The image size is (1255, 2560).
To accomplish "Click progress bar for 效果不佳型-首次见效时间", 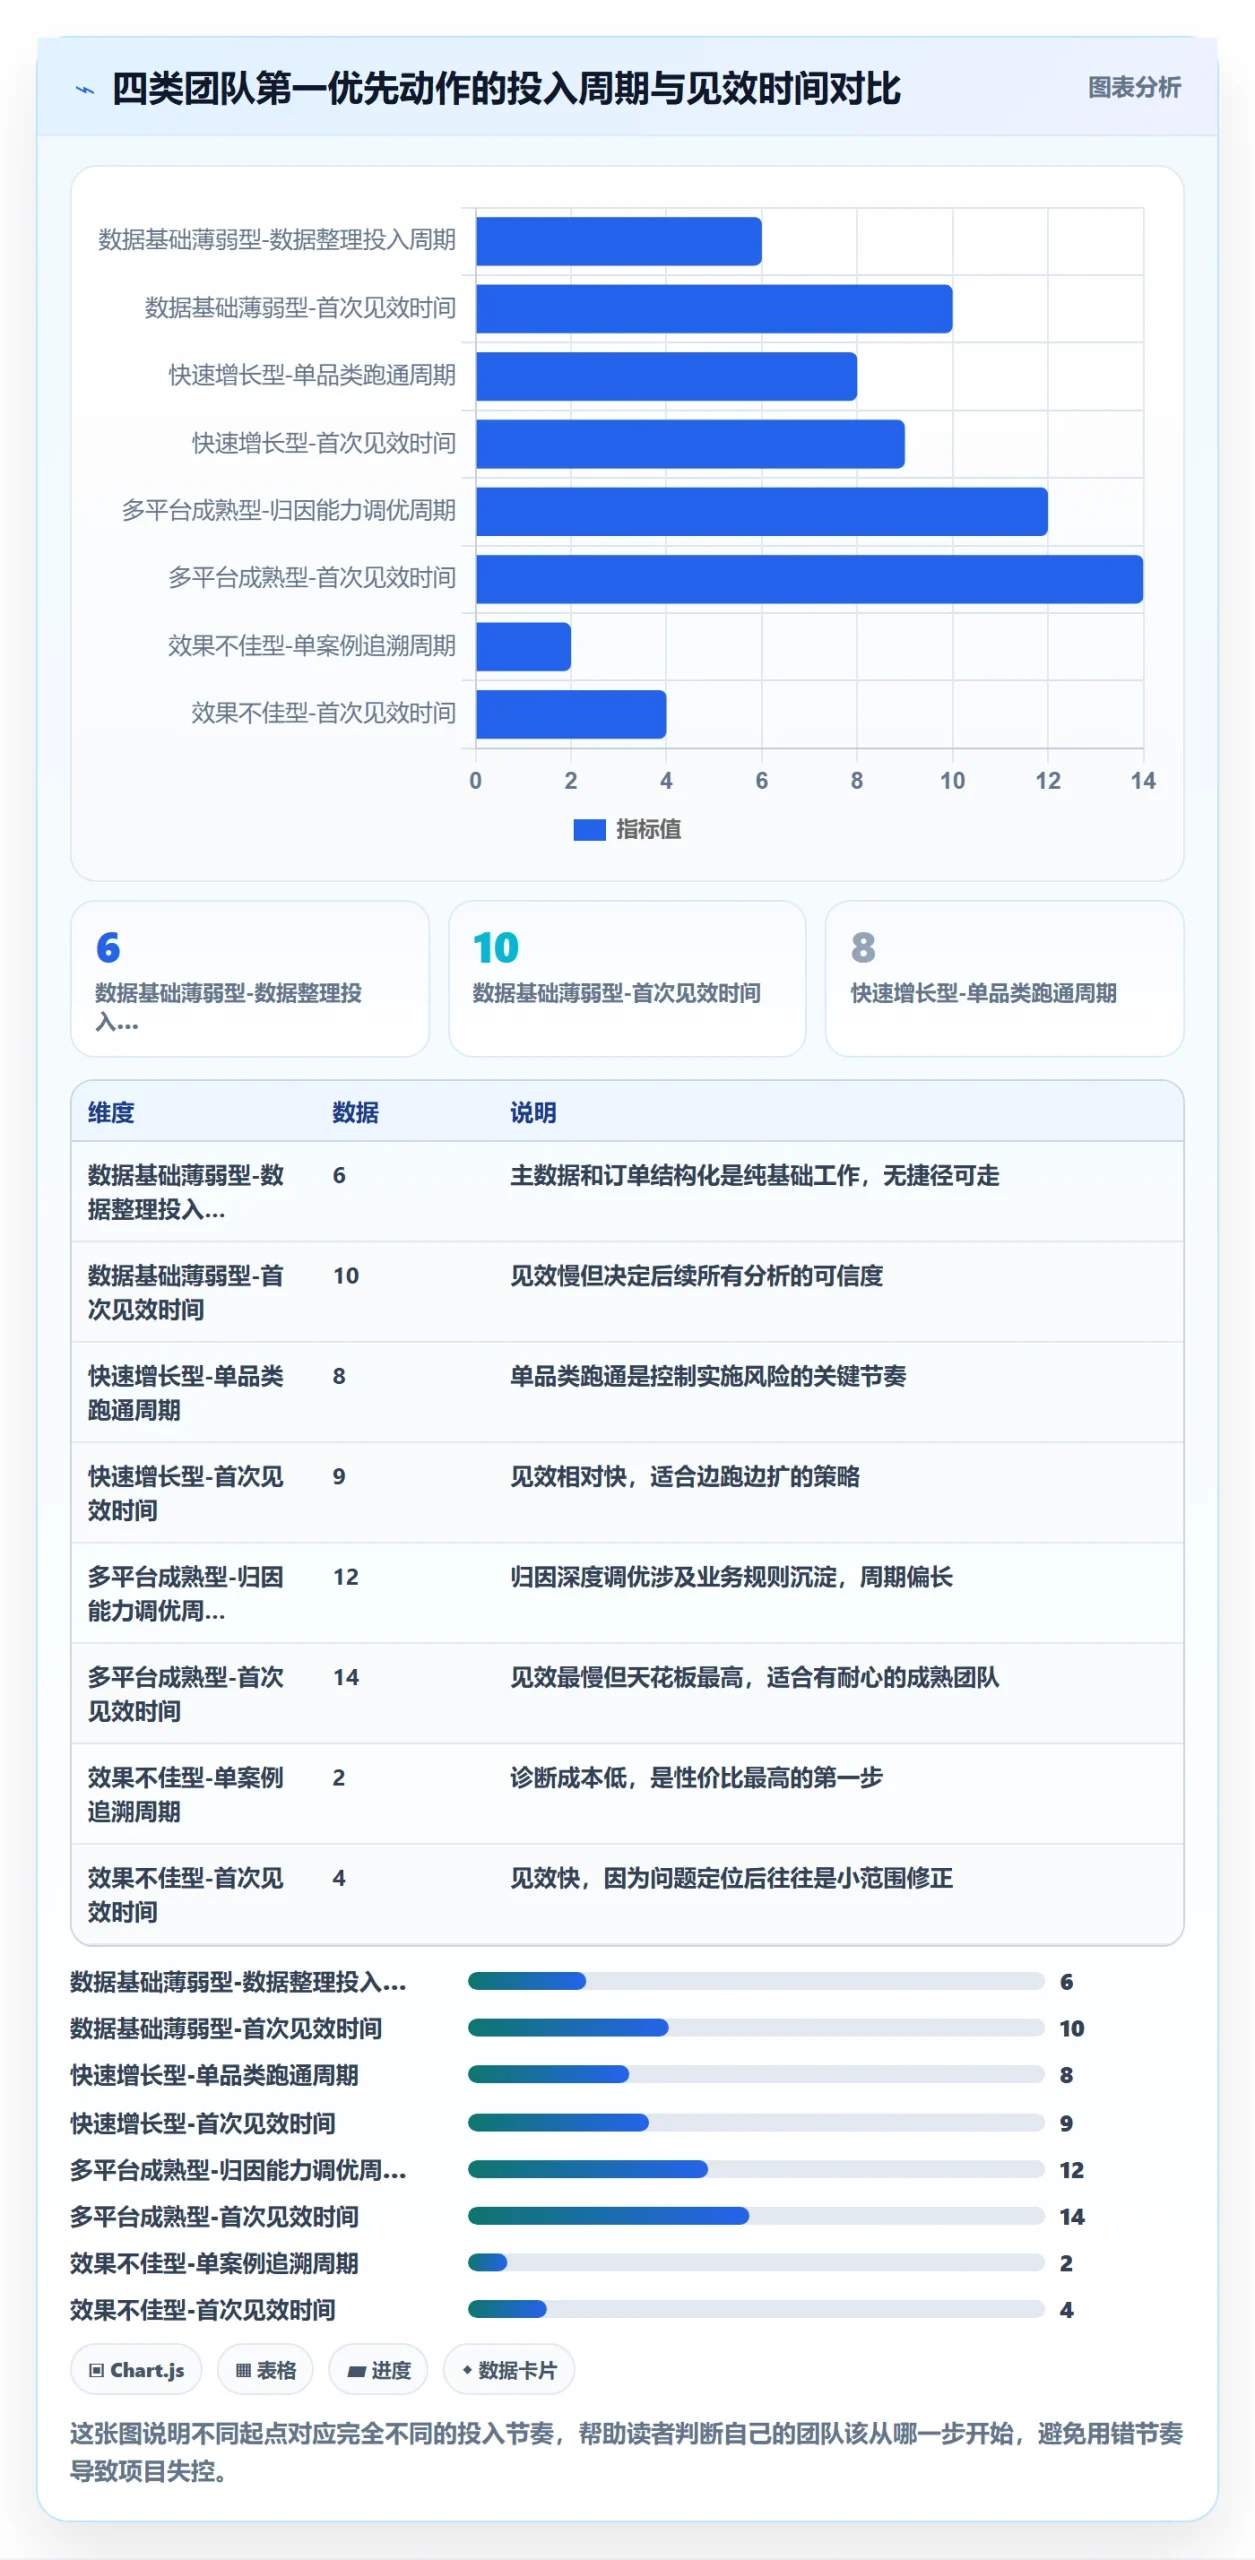I will click(x=756, y=2309).
